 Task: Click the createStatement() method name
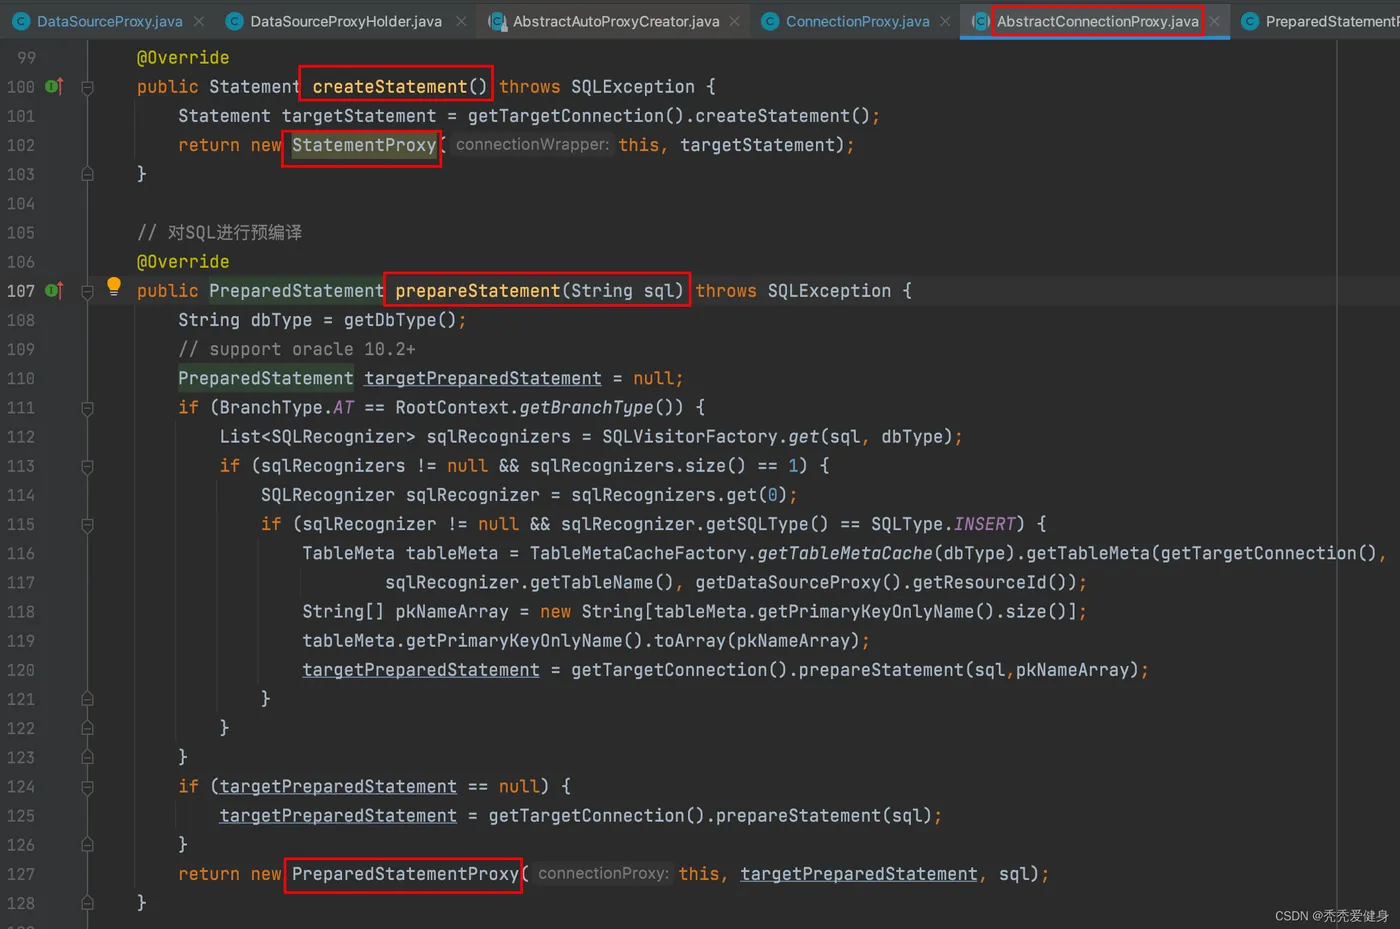399,87
